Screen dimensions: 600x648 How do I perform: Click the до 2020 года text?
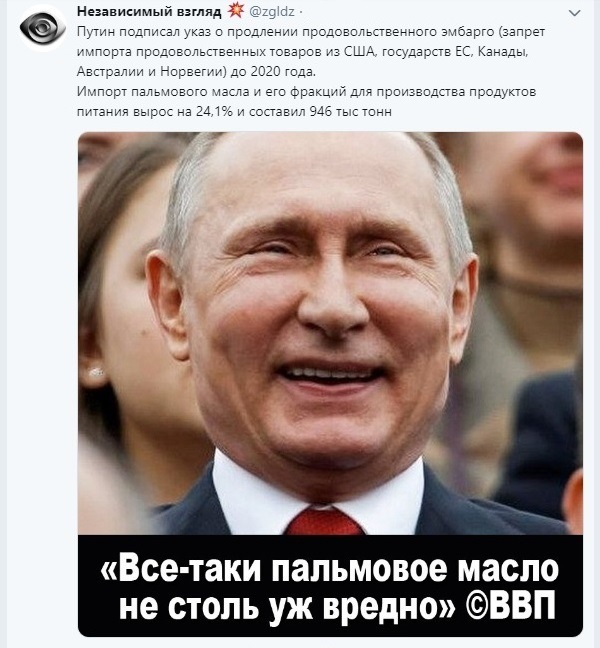coord(273,72)
